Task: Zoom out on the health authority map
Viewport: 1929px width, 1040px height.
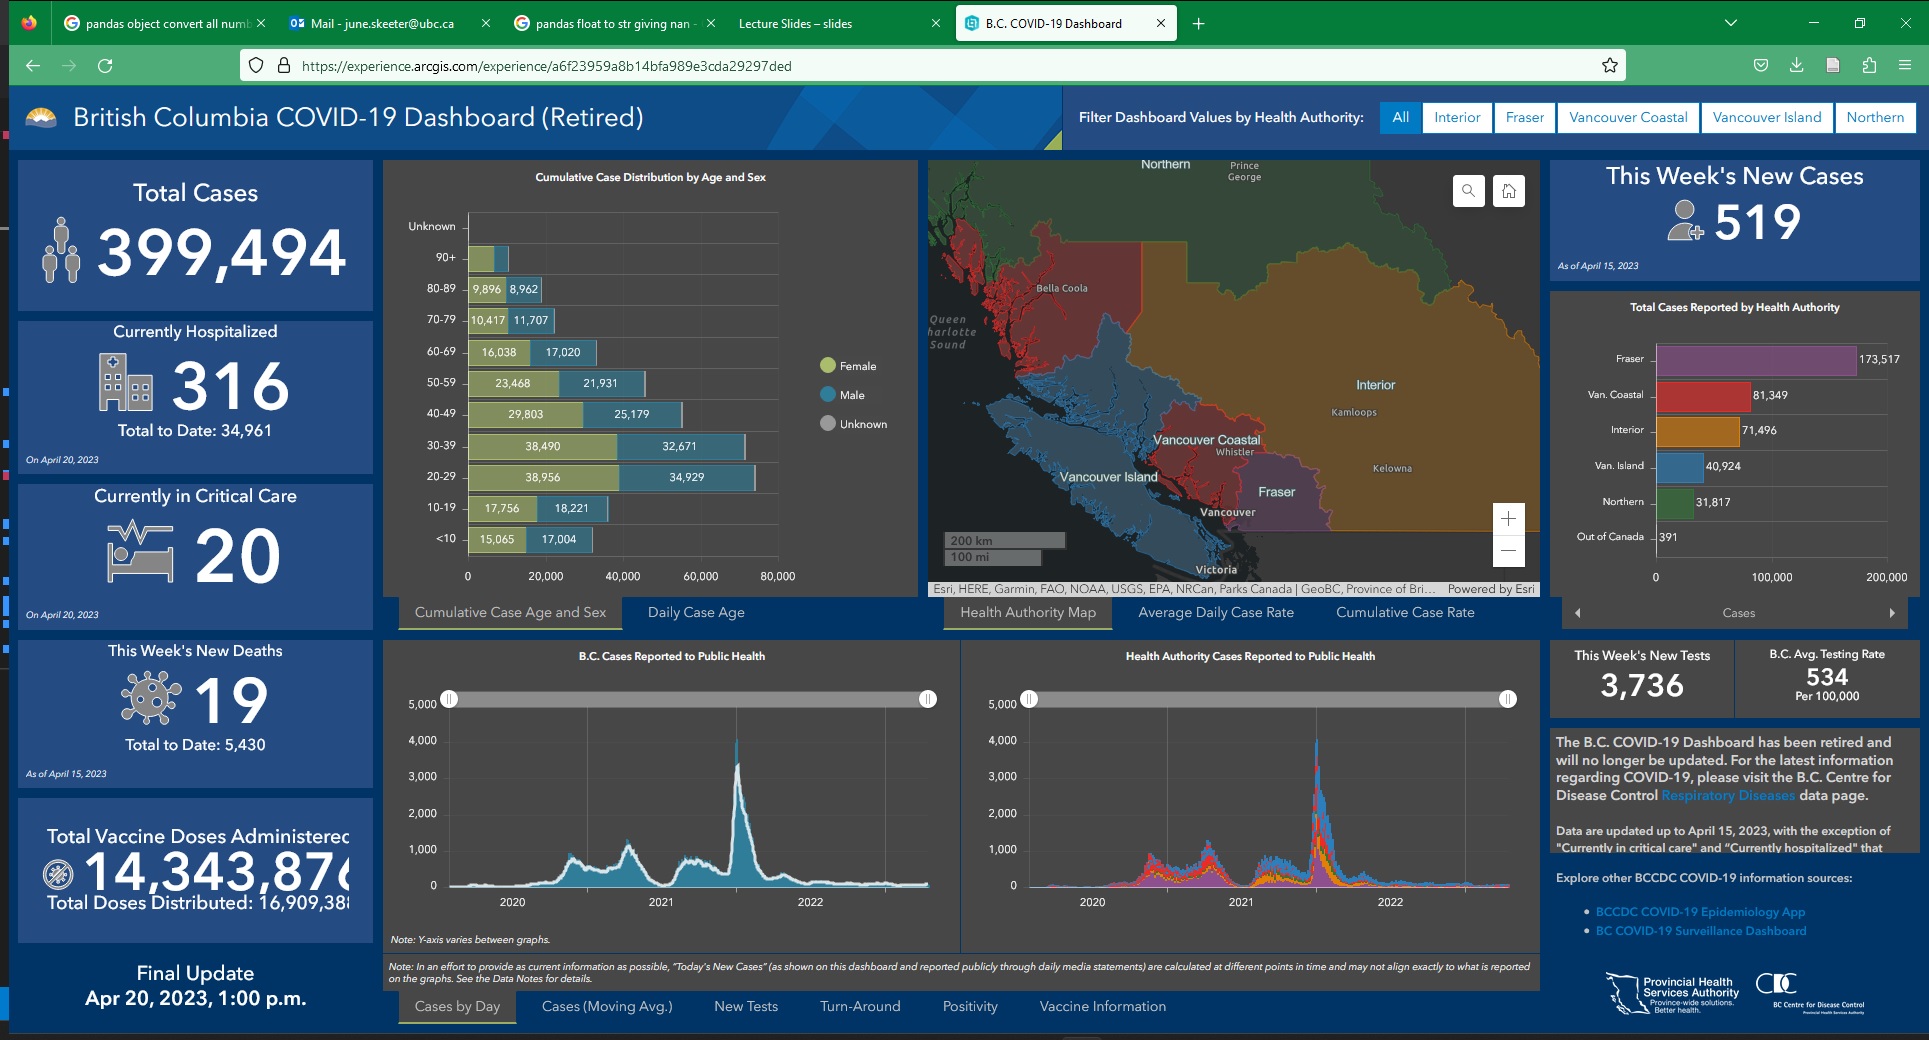Action: point(1508,550)
